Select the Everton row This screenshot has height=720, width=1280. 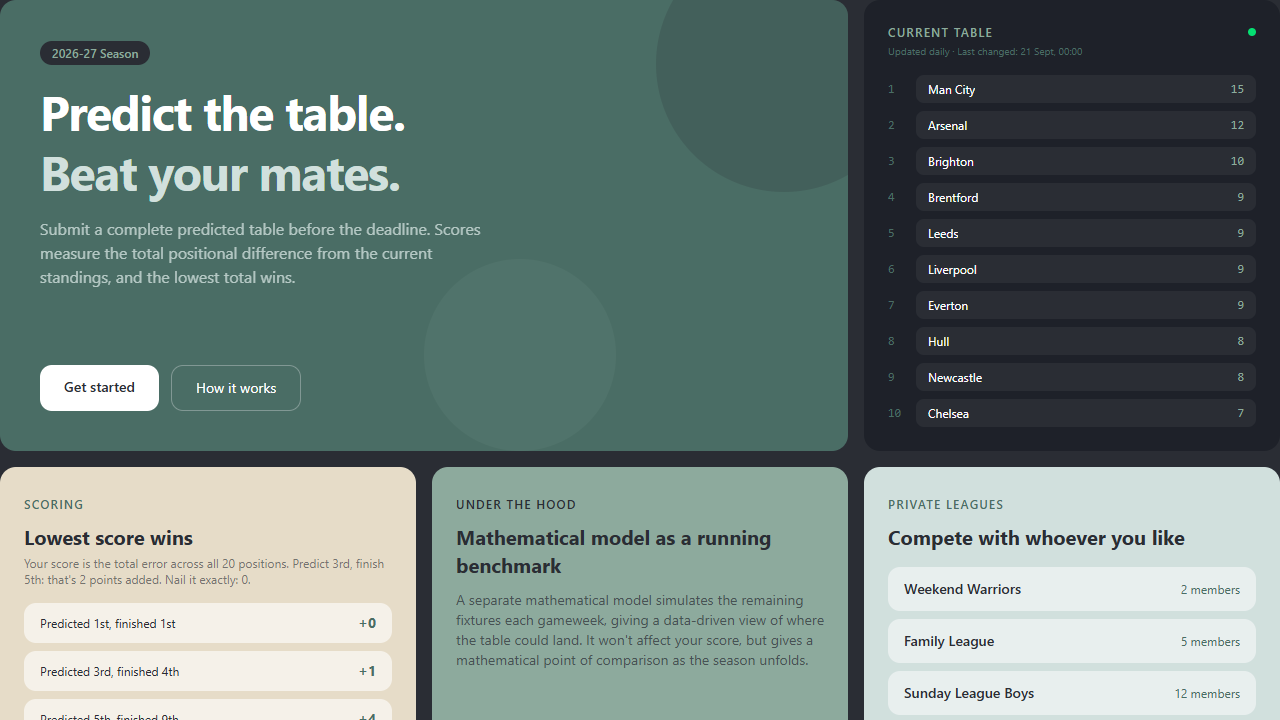pyautogui.click(x=1085, y=305)
